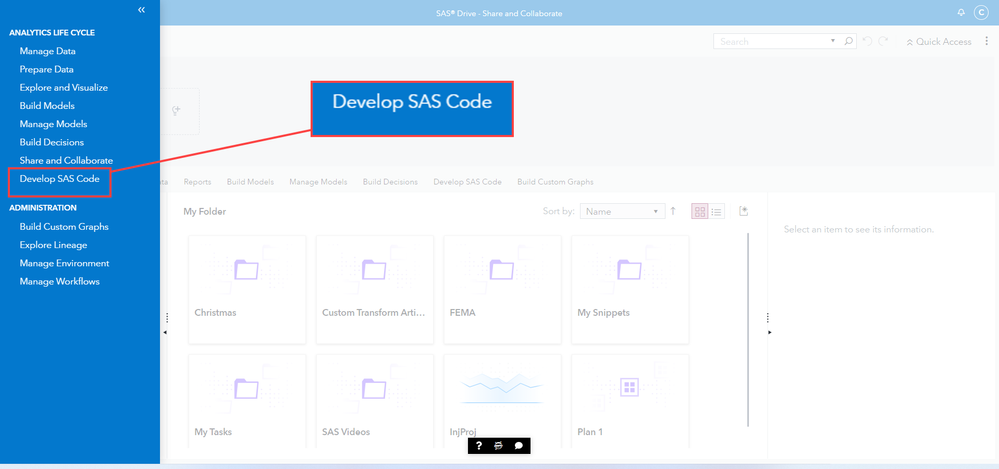Click the content area vertical scrollbar
The height and width of the screenshot is (469, 999).
748,329
